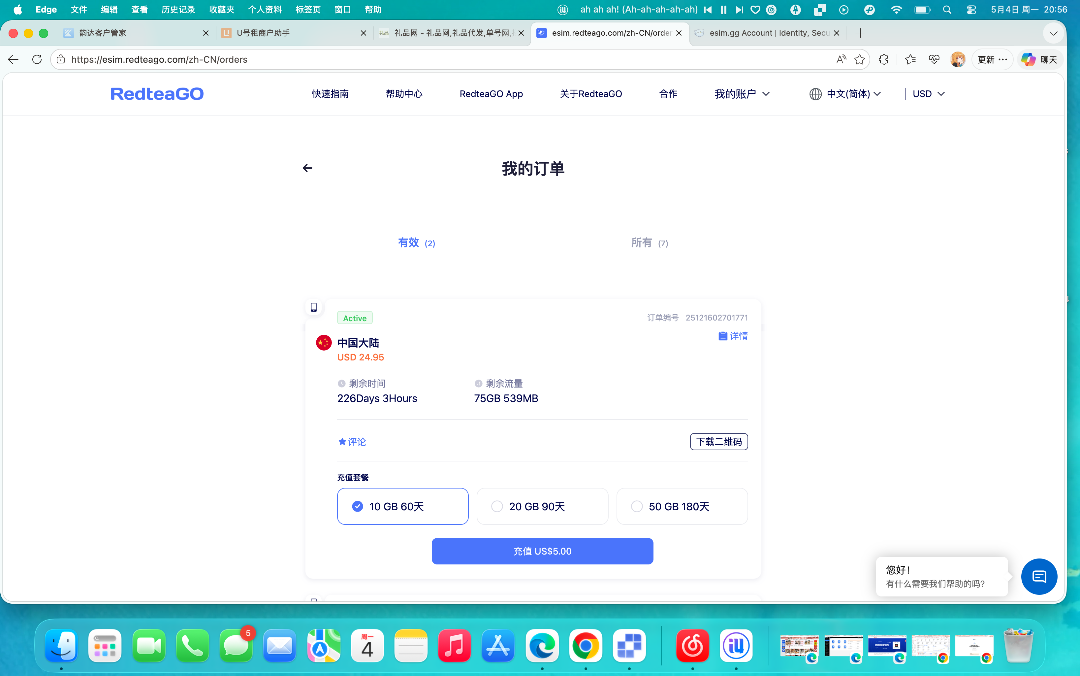
Task: Open the 合作 nav link
Action: (x=668, y=94)
